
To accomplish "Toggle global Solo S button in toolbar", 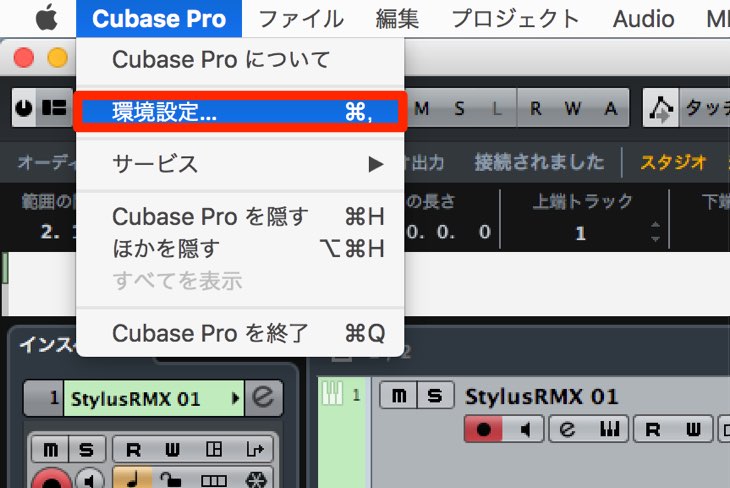I will [x=460, y=108].
